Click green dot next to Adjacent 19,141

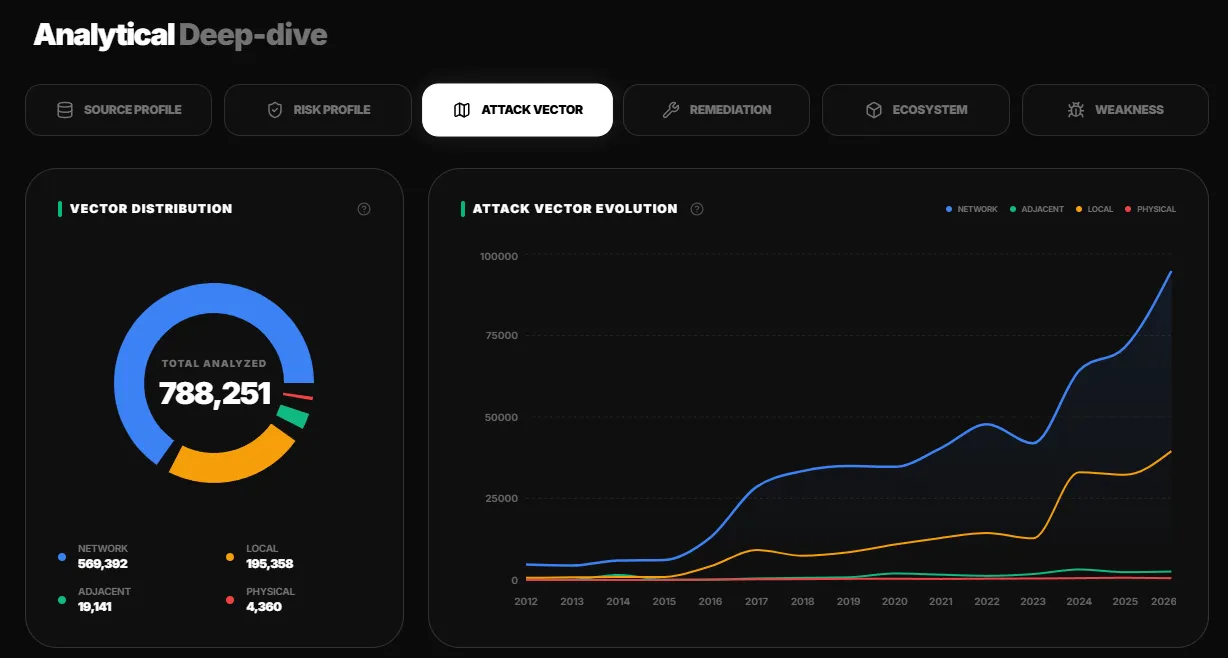(x=62, y=600)
